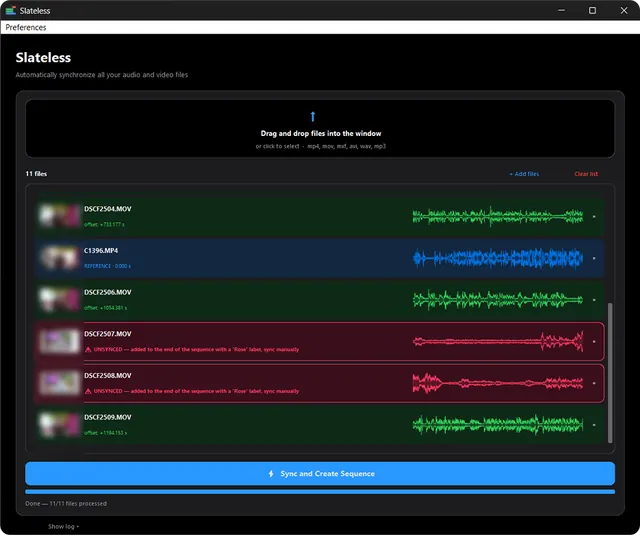Open C1396.MP4 reference thumbnail
The width and height of the screenshot is (640, 535).
click(x=60, y=258)
